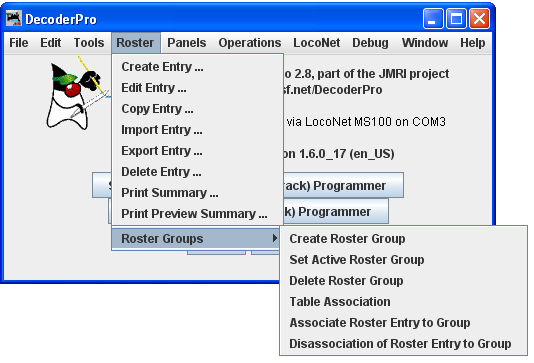The height and width of the screenshot is (363, 534).
Task: Open the Operations menu
Action: (250, 43)
